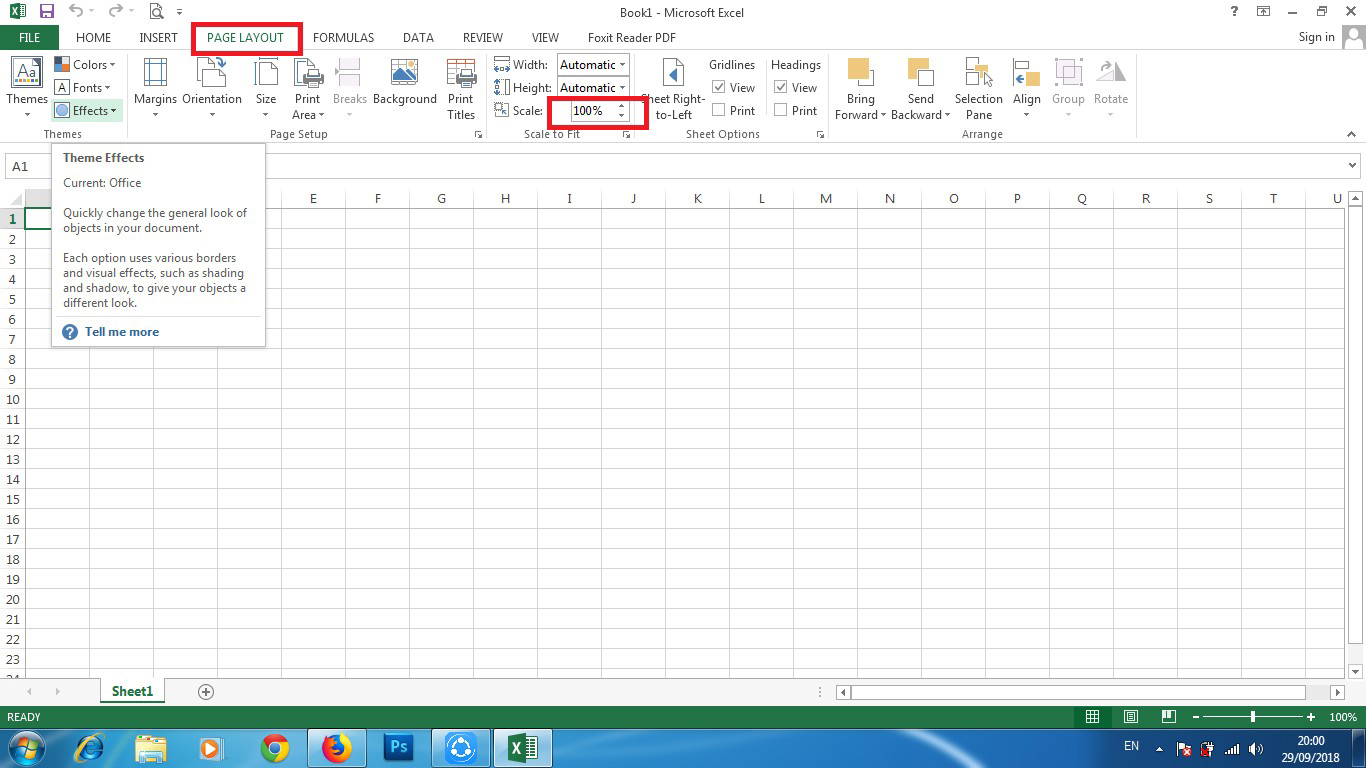
Task: Open the page Size menu
Action: coord(266,88)
